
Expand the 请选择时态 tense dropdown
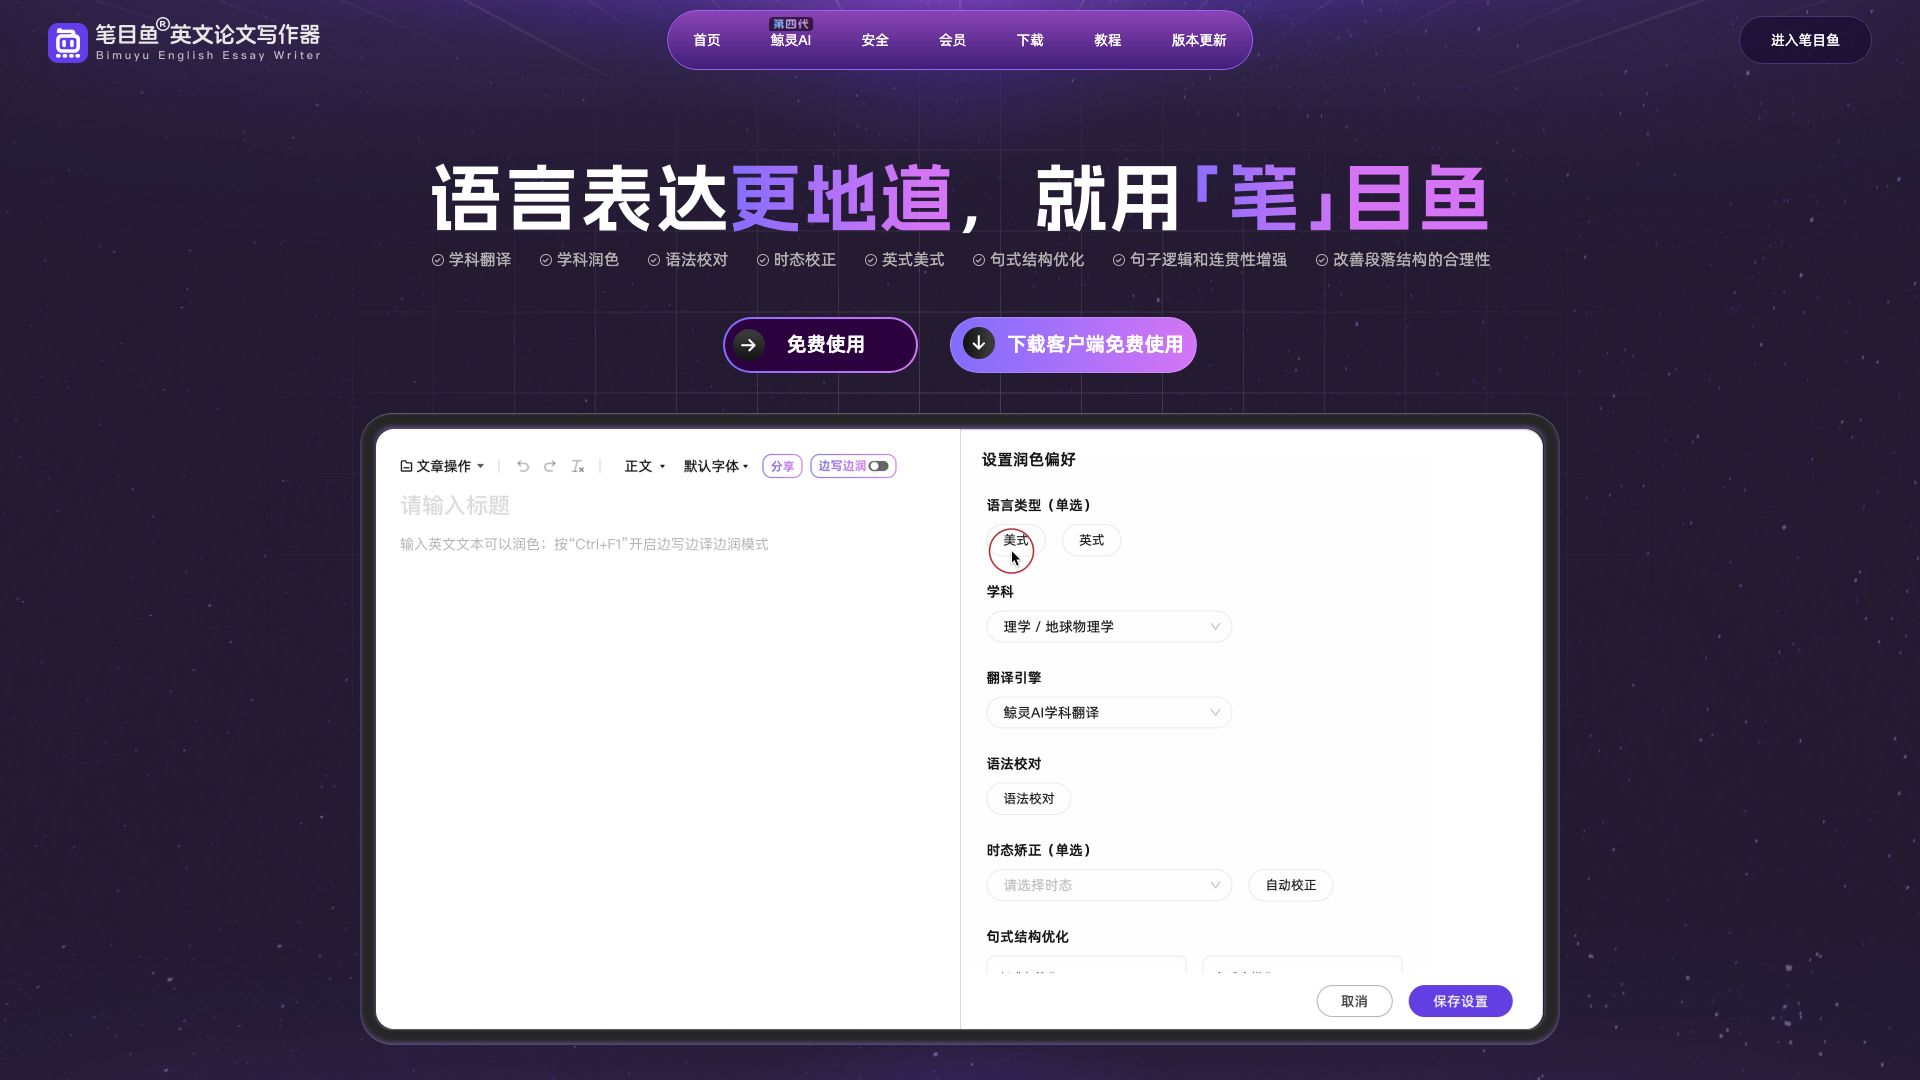1109,885
